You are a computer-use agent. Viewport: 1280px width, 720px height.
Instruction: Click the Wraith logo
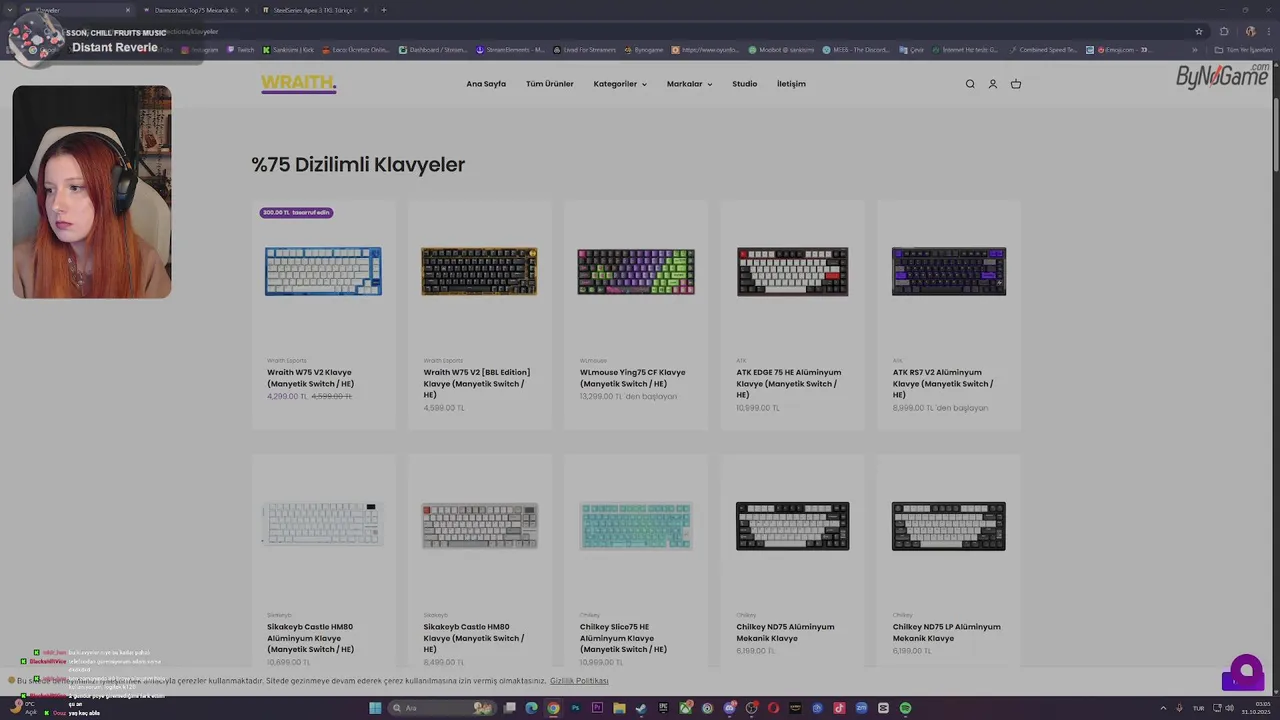click(298, 83)
